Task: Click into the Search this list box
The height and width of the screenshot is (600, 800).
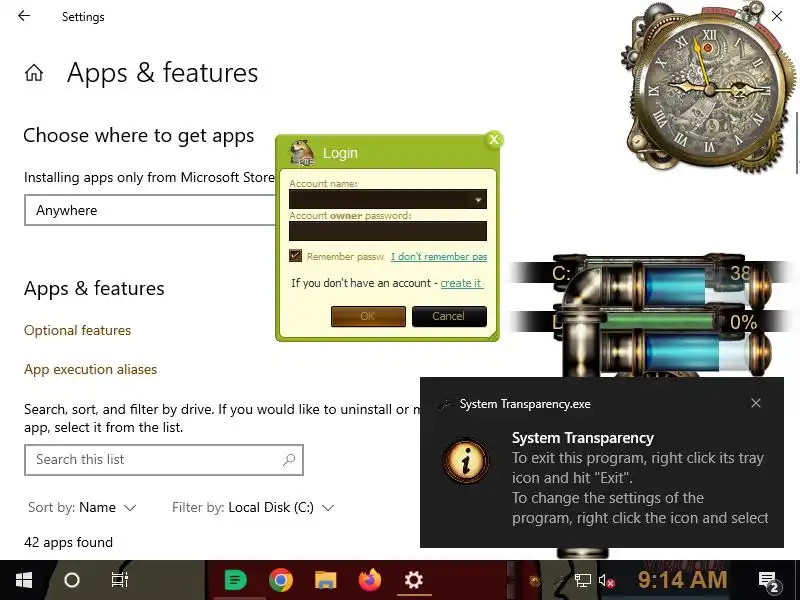Action: click(163, 460)
